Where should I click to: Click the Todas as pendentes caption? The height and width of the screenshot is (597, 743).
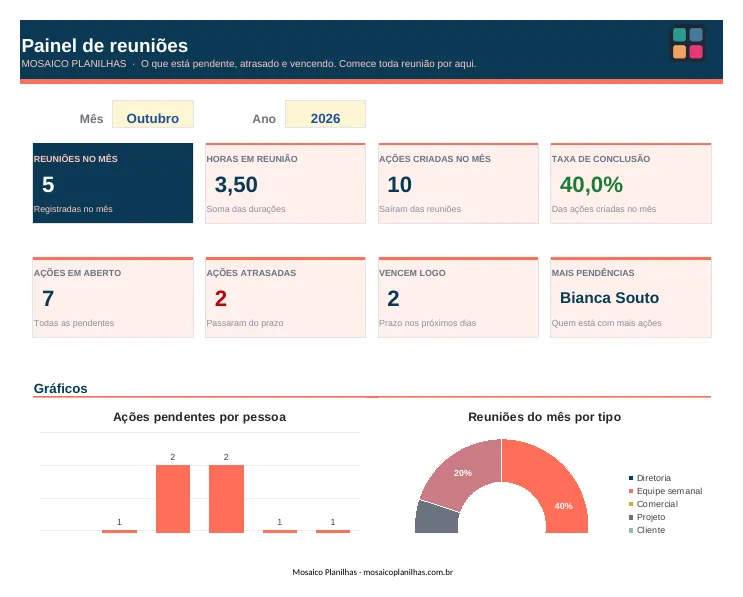pos(74,323)
